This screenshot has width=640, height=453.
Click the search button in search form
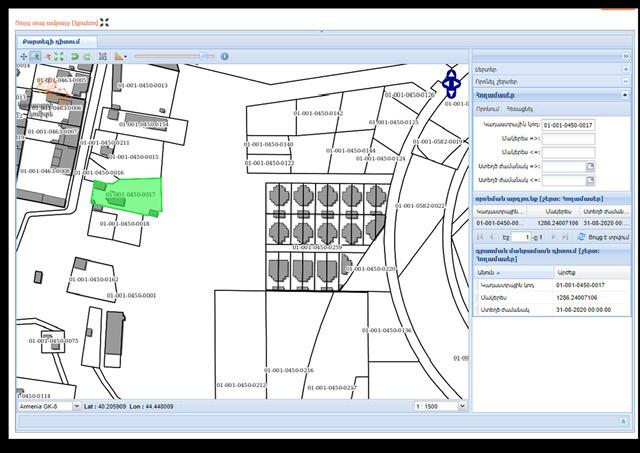(x=487, y=108)
